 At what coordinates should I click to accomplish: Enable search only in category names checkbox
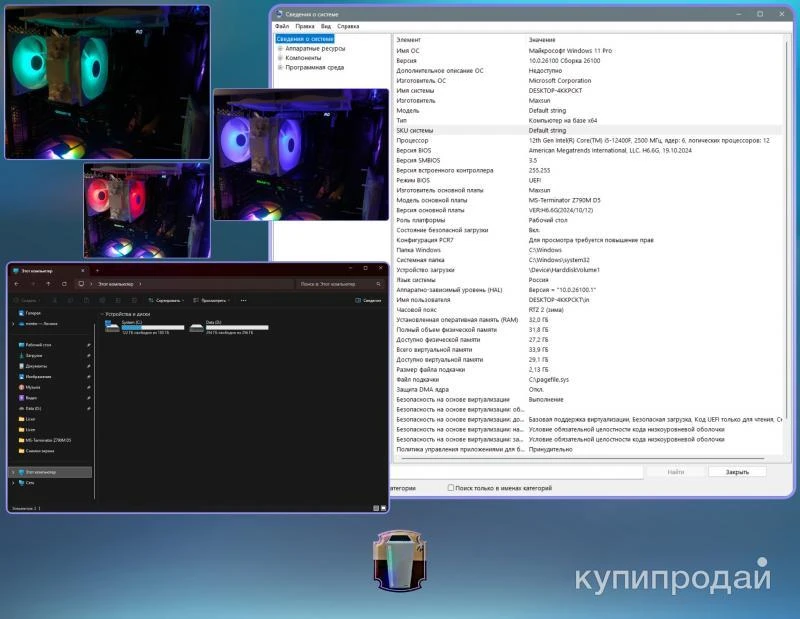[450, 488]
